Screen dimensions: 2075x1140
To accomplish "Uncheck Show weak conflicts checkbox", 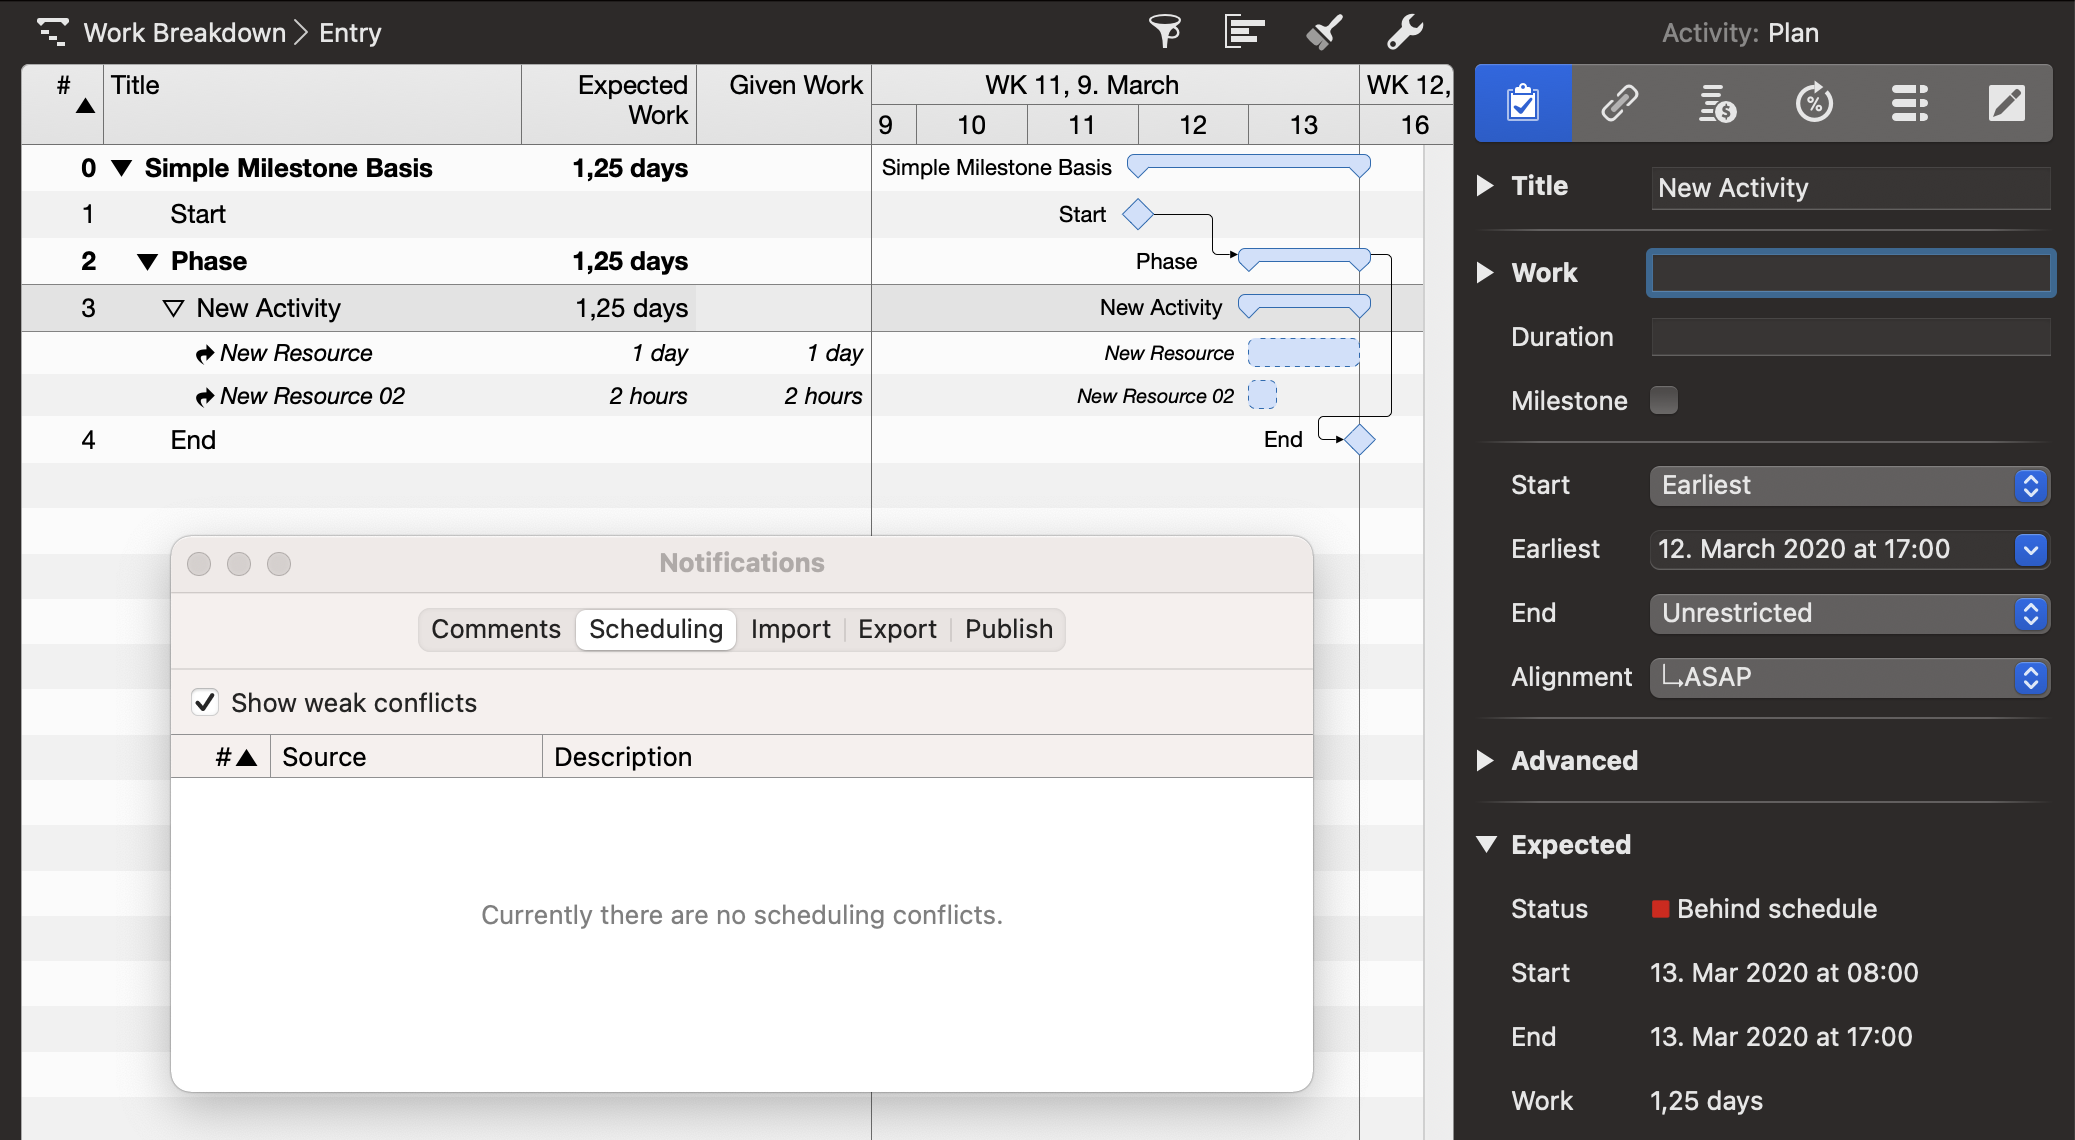I will pos(205,702).
